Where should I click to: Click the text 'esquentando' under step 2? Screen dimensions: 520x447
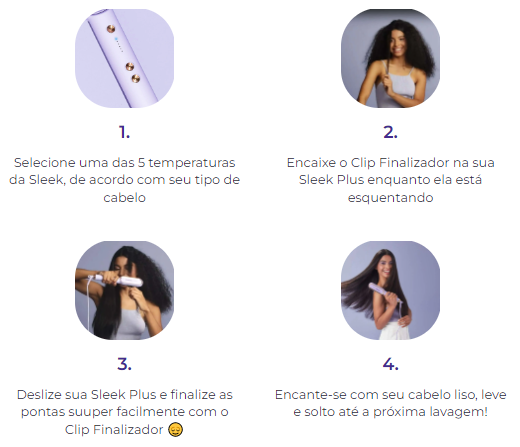click(x=390, y=198)
